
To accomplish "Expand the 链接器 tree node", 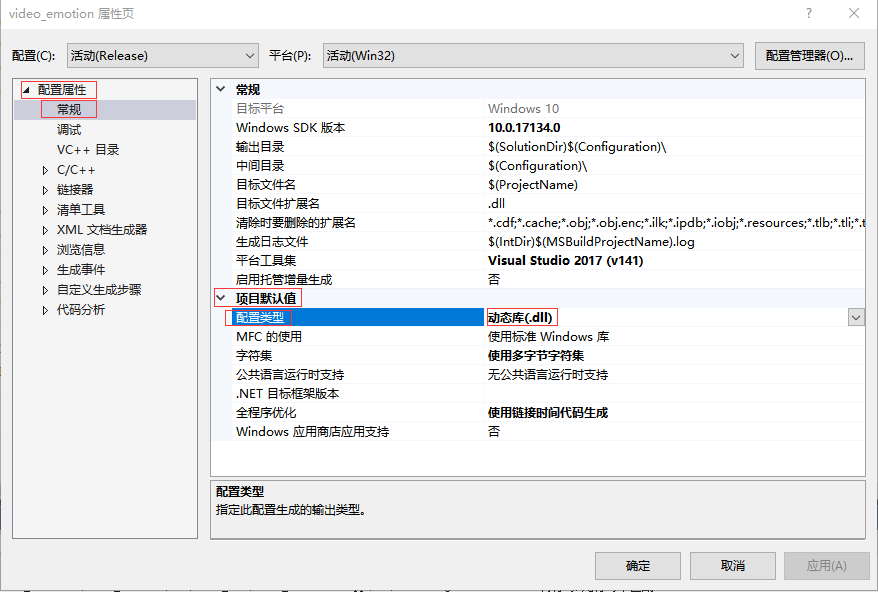I will (x=45, y=190).
